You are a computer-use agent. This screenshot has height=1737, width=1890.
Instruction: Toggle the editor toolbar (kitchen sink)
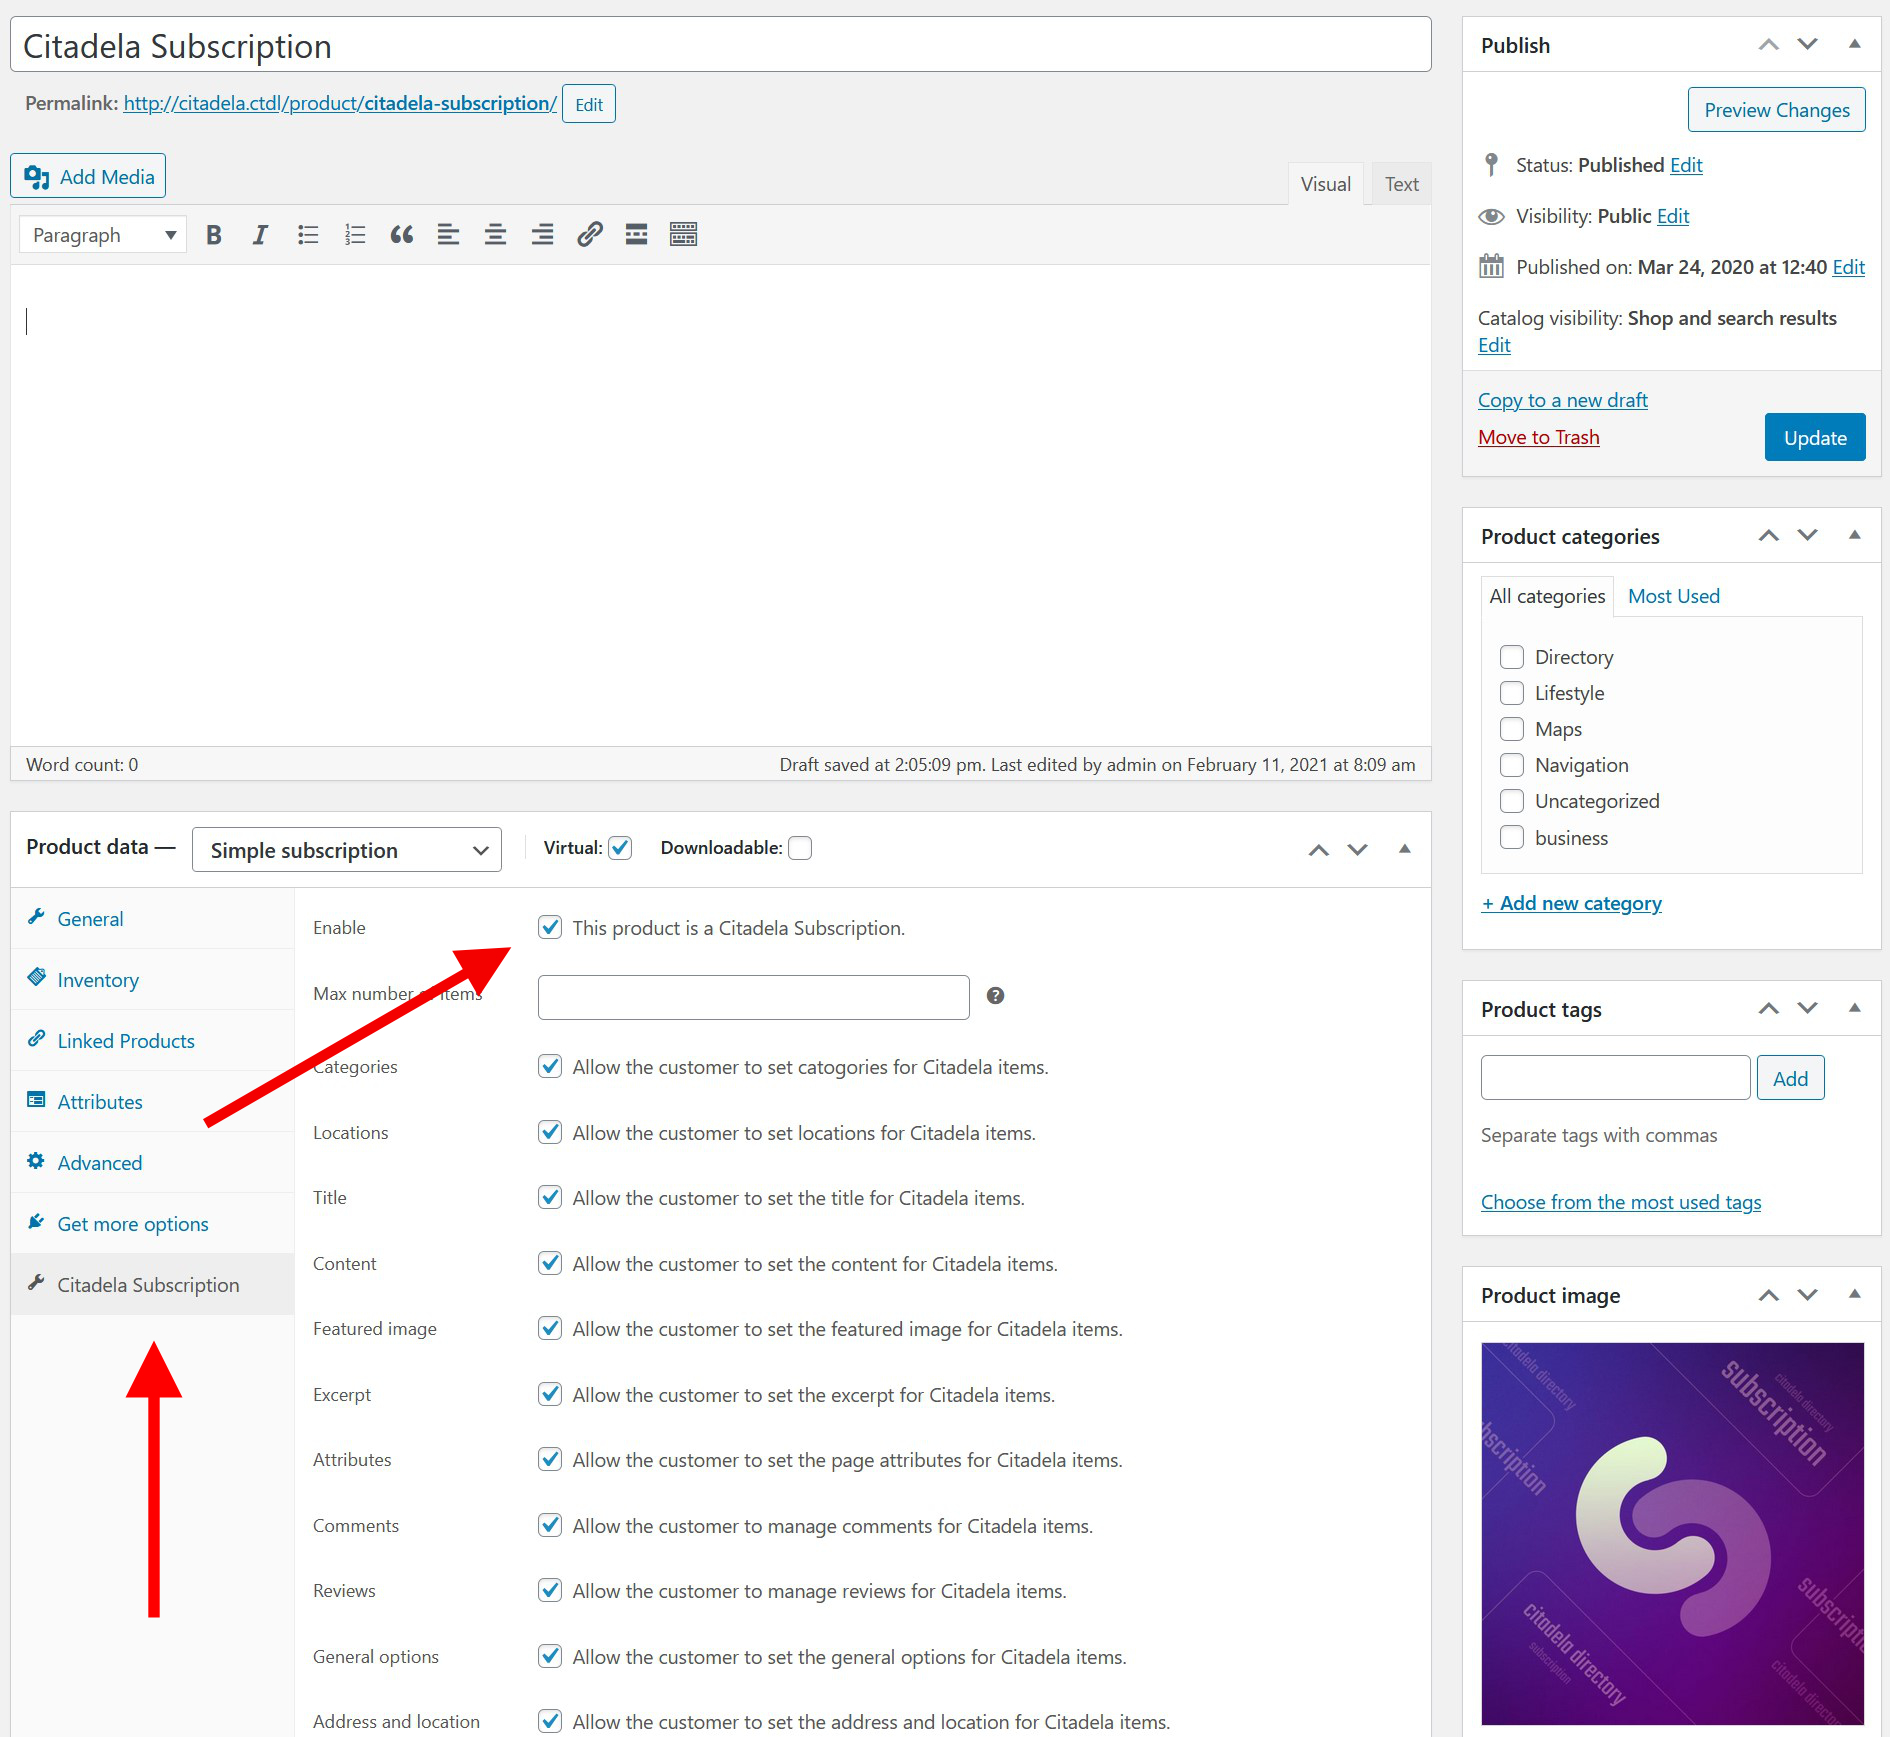click(683, 235)
